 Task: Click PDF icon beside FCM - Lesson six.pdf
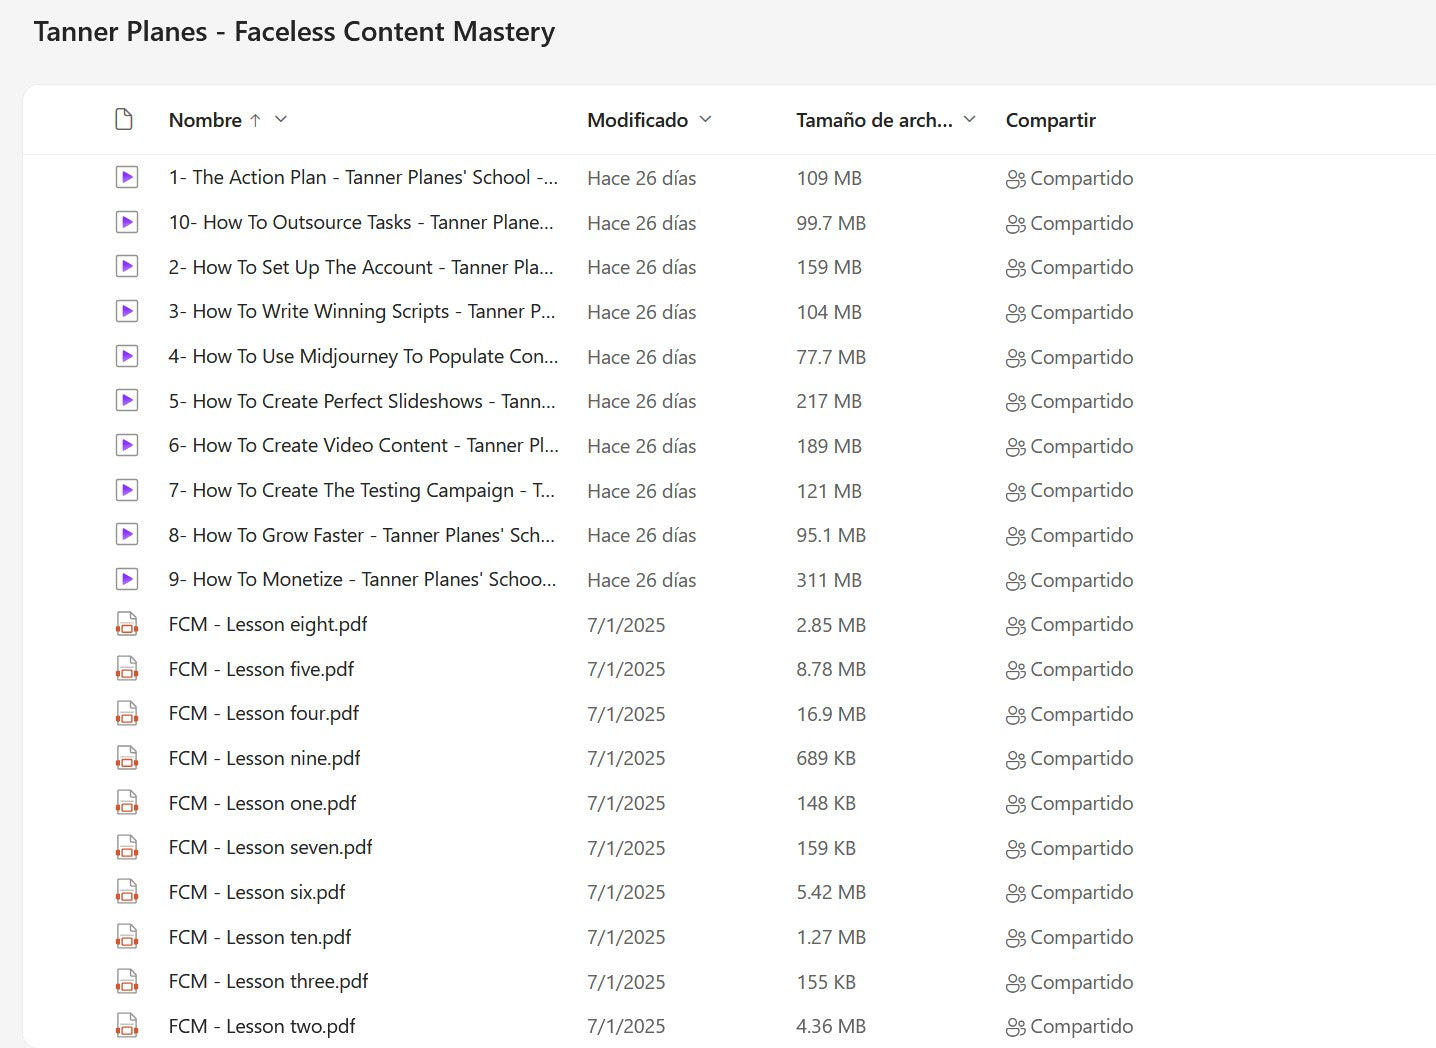[x=127, y=892]
